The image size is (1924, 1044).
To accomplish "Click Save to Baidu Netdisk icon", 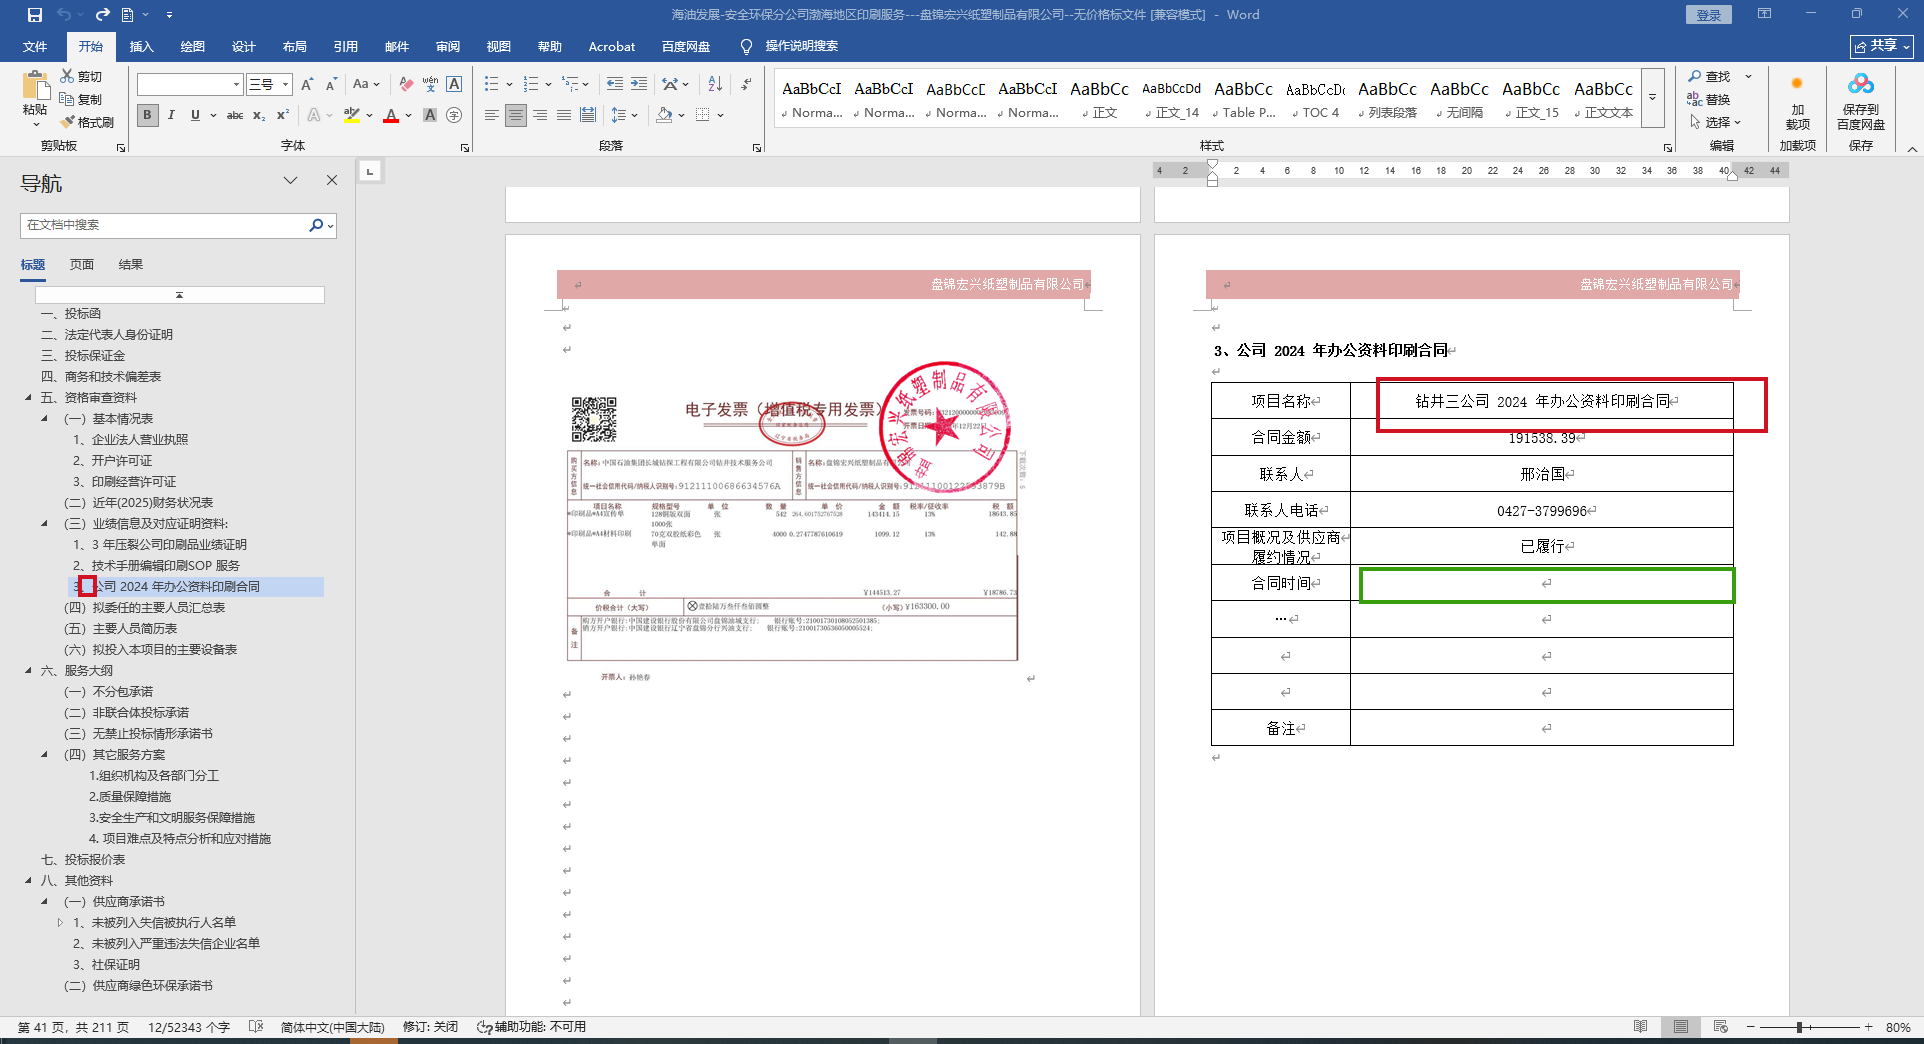I will click(1860, 100).
